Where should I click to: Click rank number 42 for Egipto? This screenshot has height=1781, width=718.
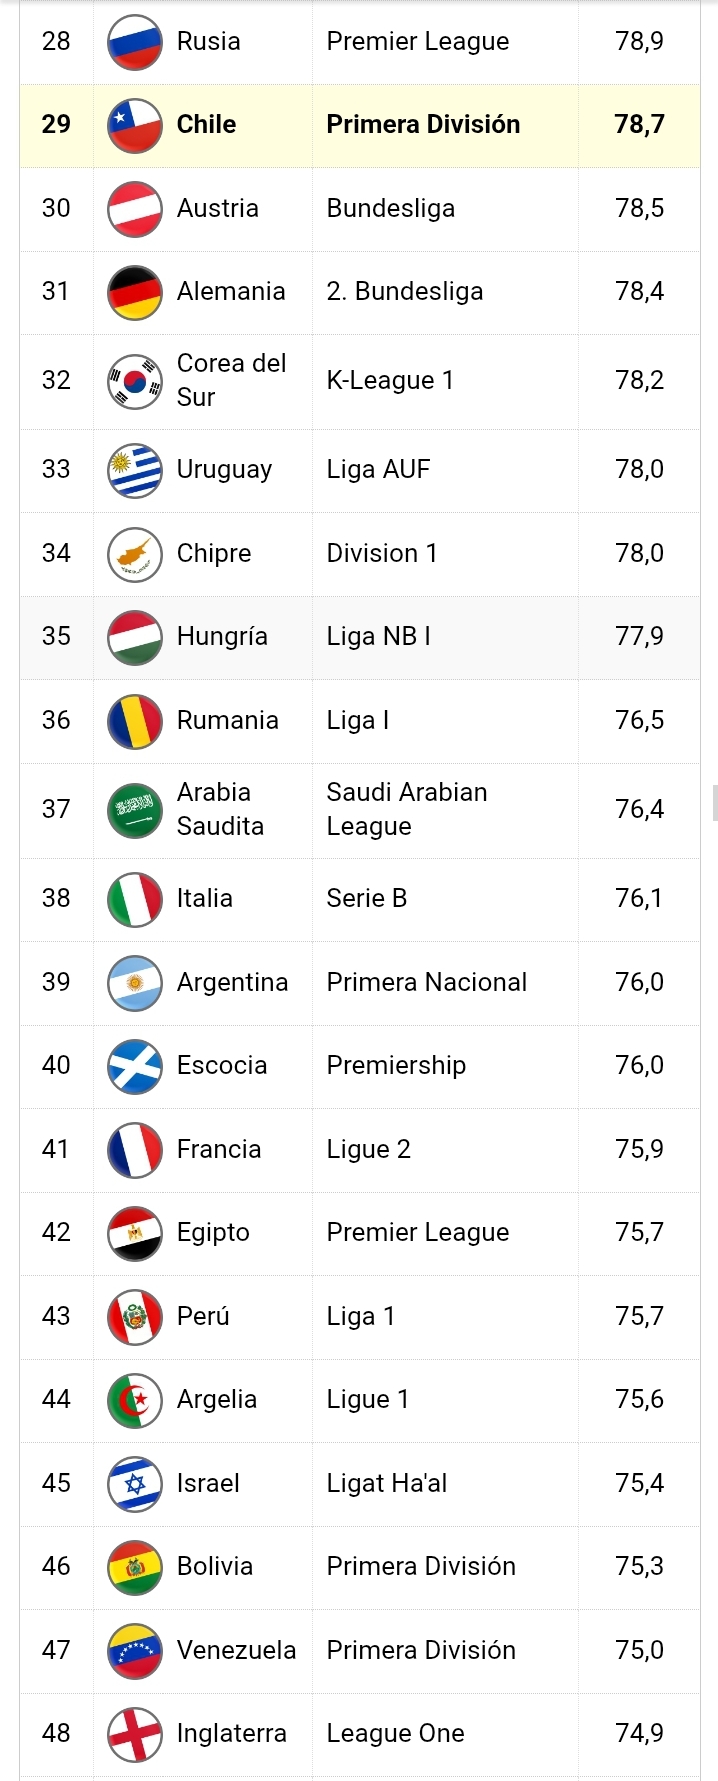pyautogui.click(x=56, y=1232)
